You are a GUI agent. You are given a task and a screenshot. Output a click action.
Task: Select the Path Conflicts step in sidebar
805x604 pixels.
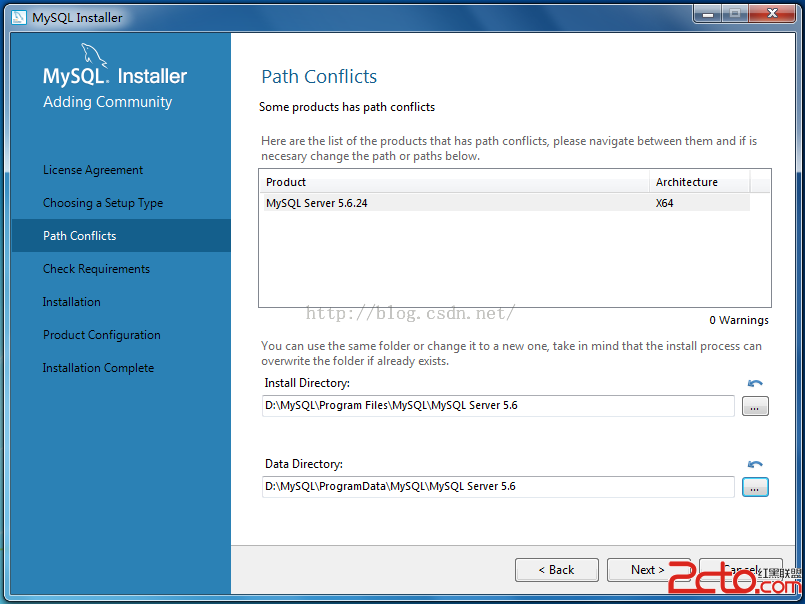(121, 236)
